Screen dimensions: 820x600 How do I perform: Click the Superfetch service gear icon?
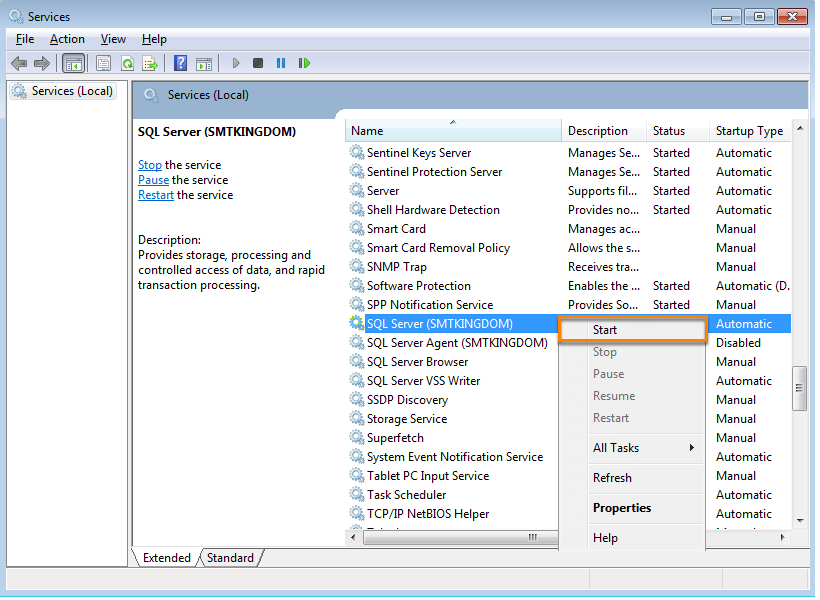(x=358, y=439)
